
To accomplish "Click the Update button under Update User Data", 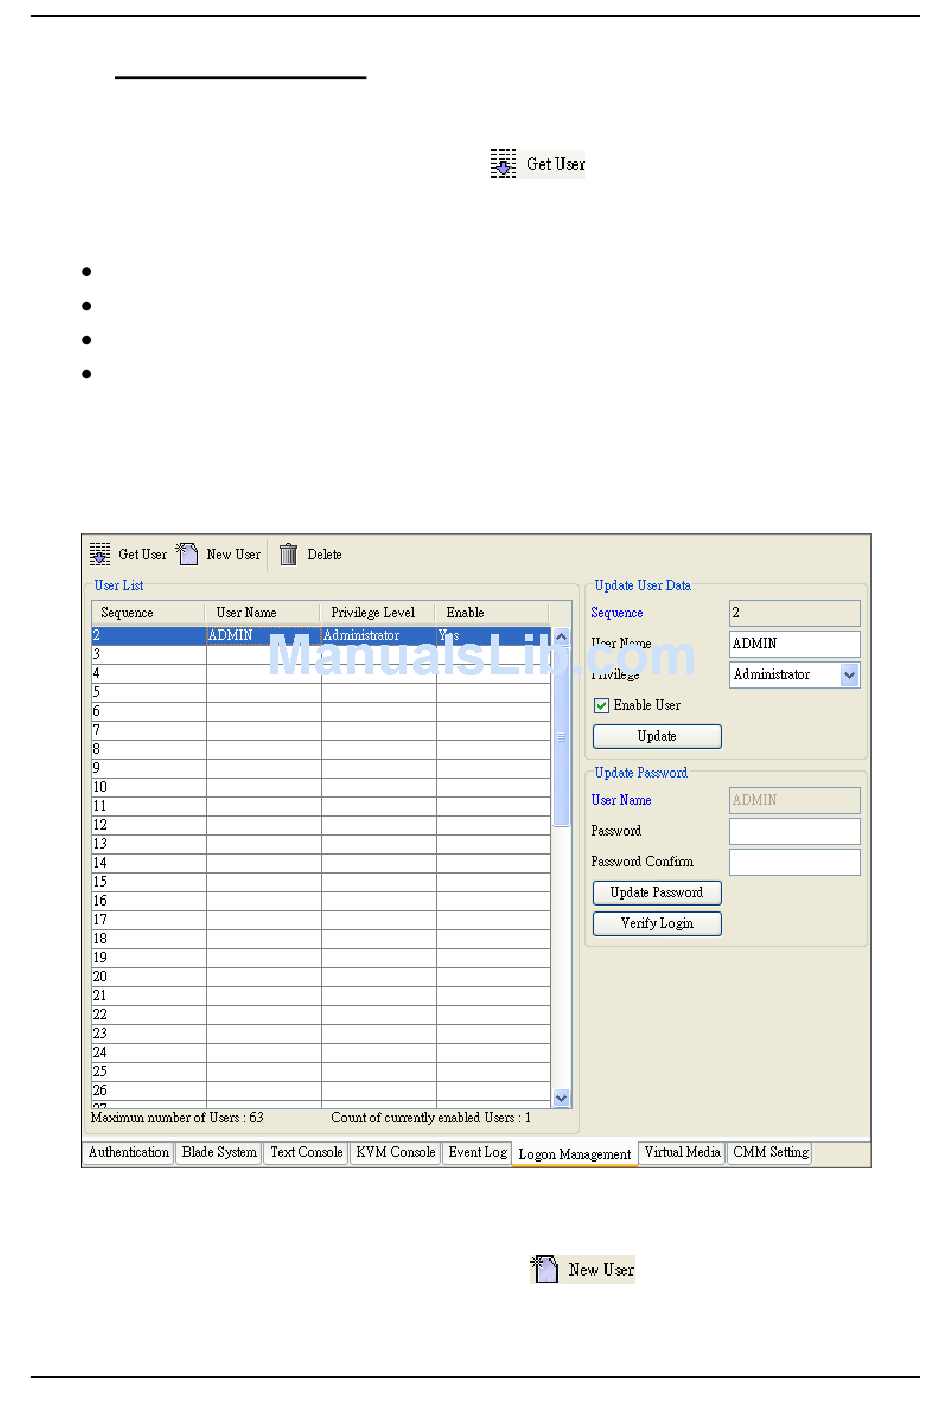I will [657, 736].
